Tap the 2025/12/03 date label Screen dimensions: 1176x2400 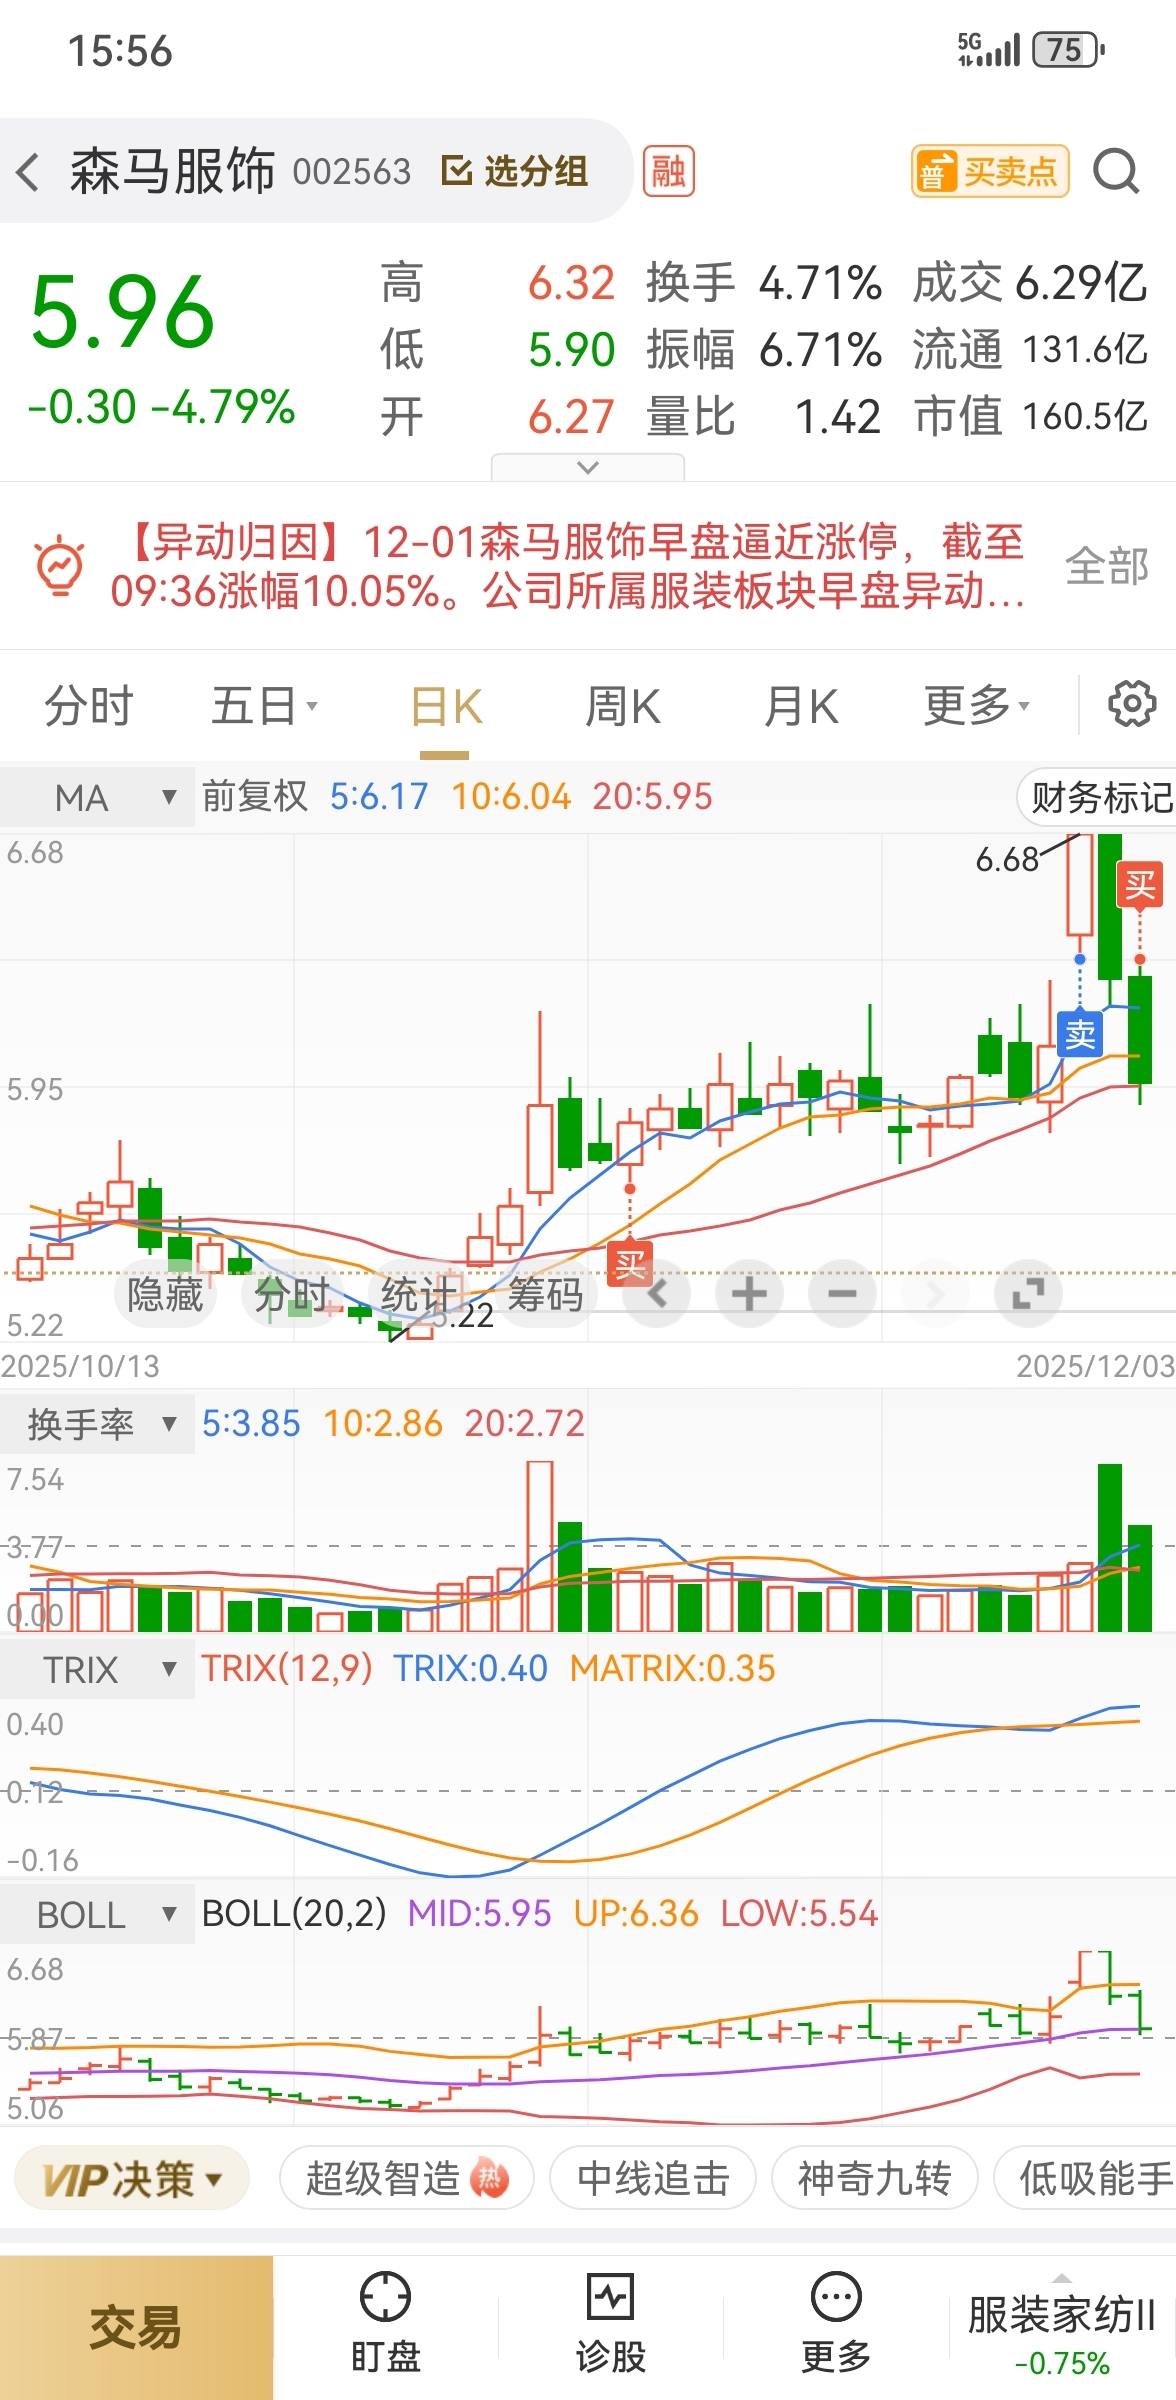tap(1096, 1366)
